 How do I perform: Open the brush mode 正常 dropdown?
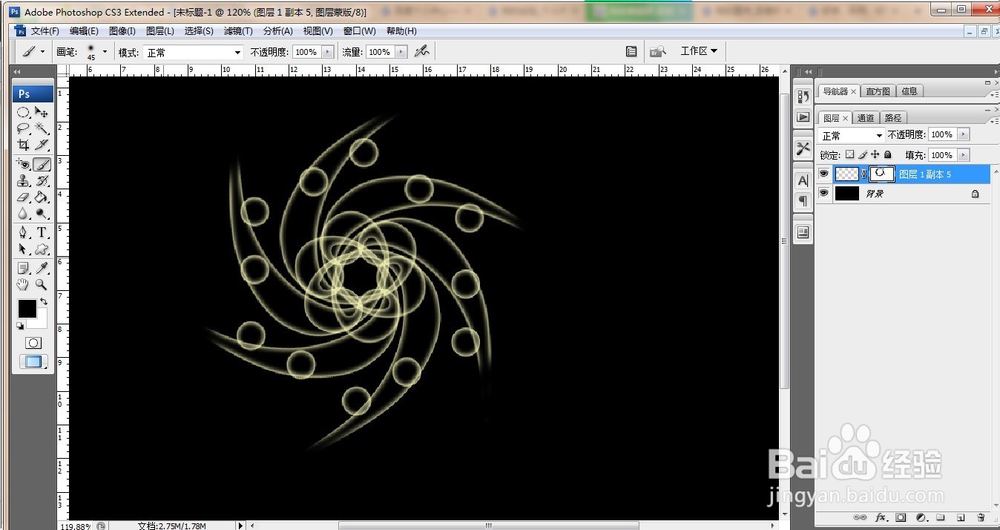point(193,52)
